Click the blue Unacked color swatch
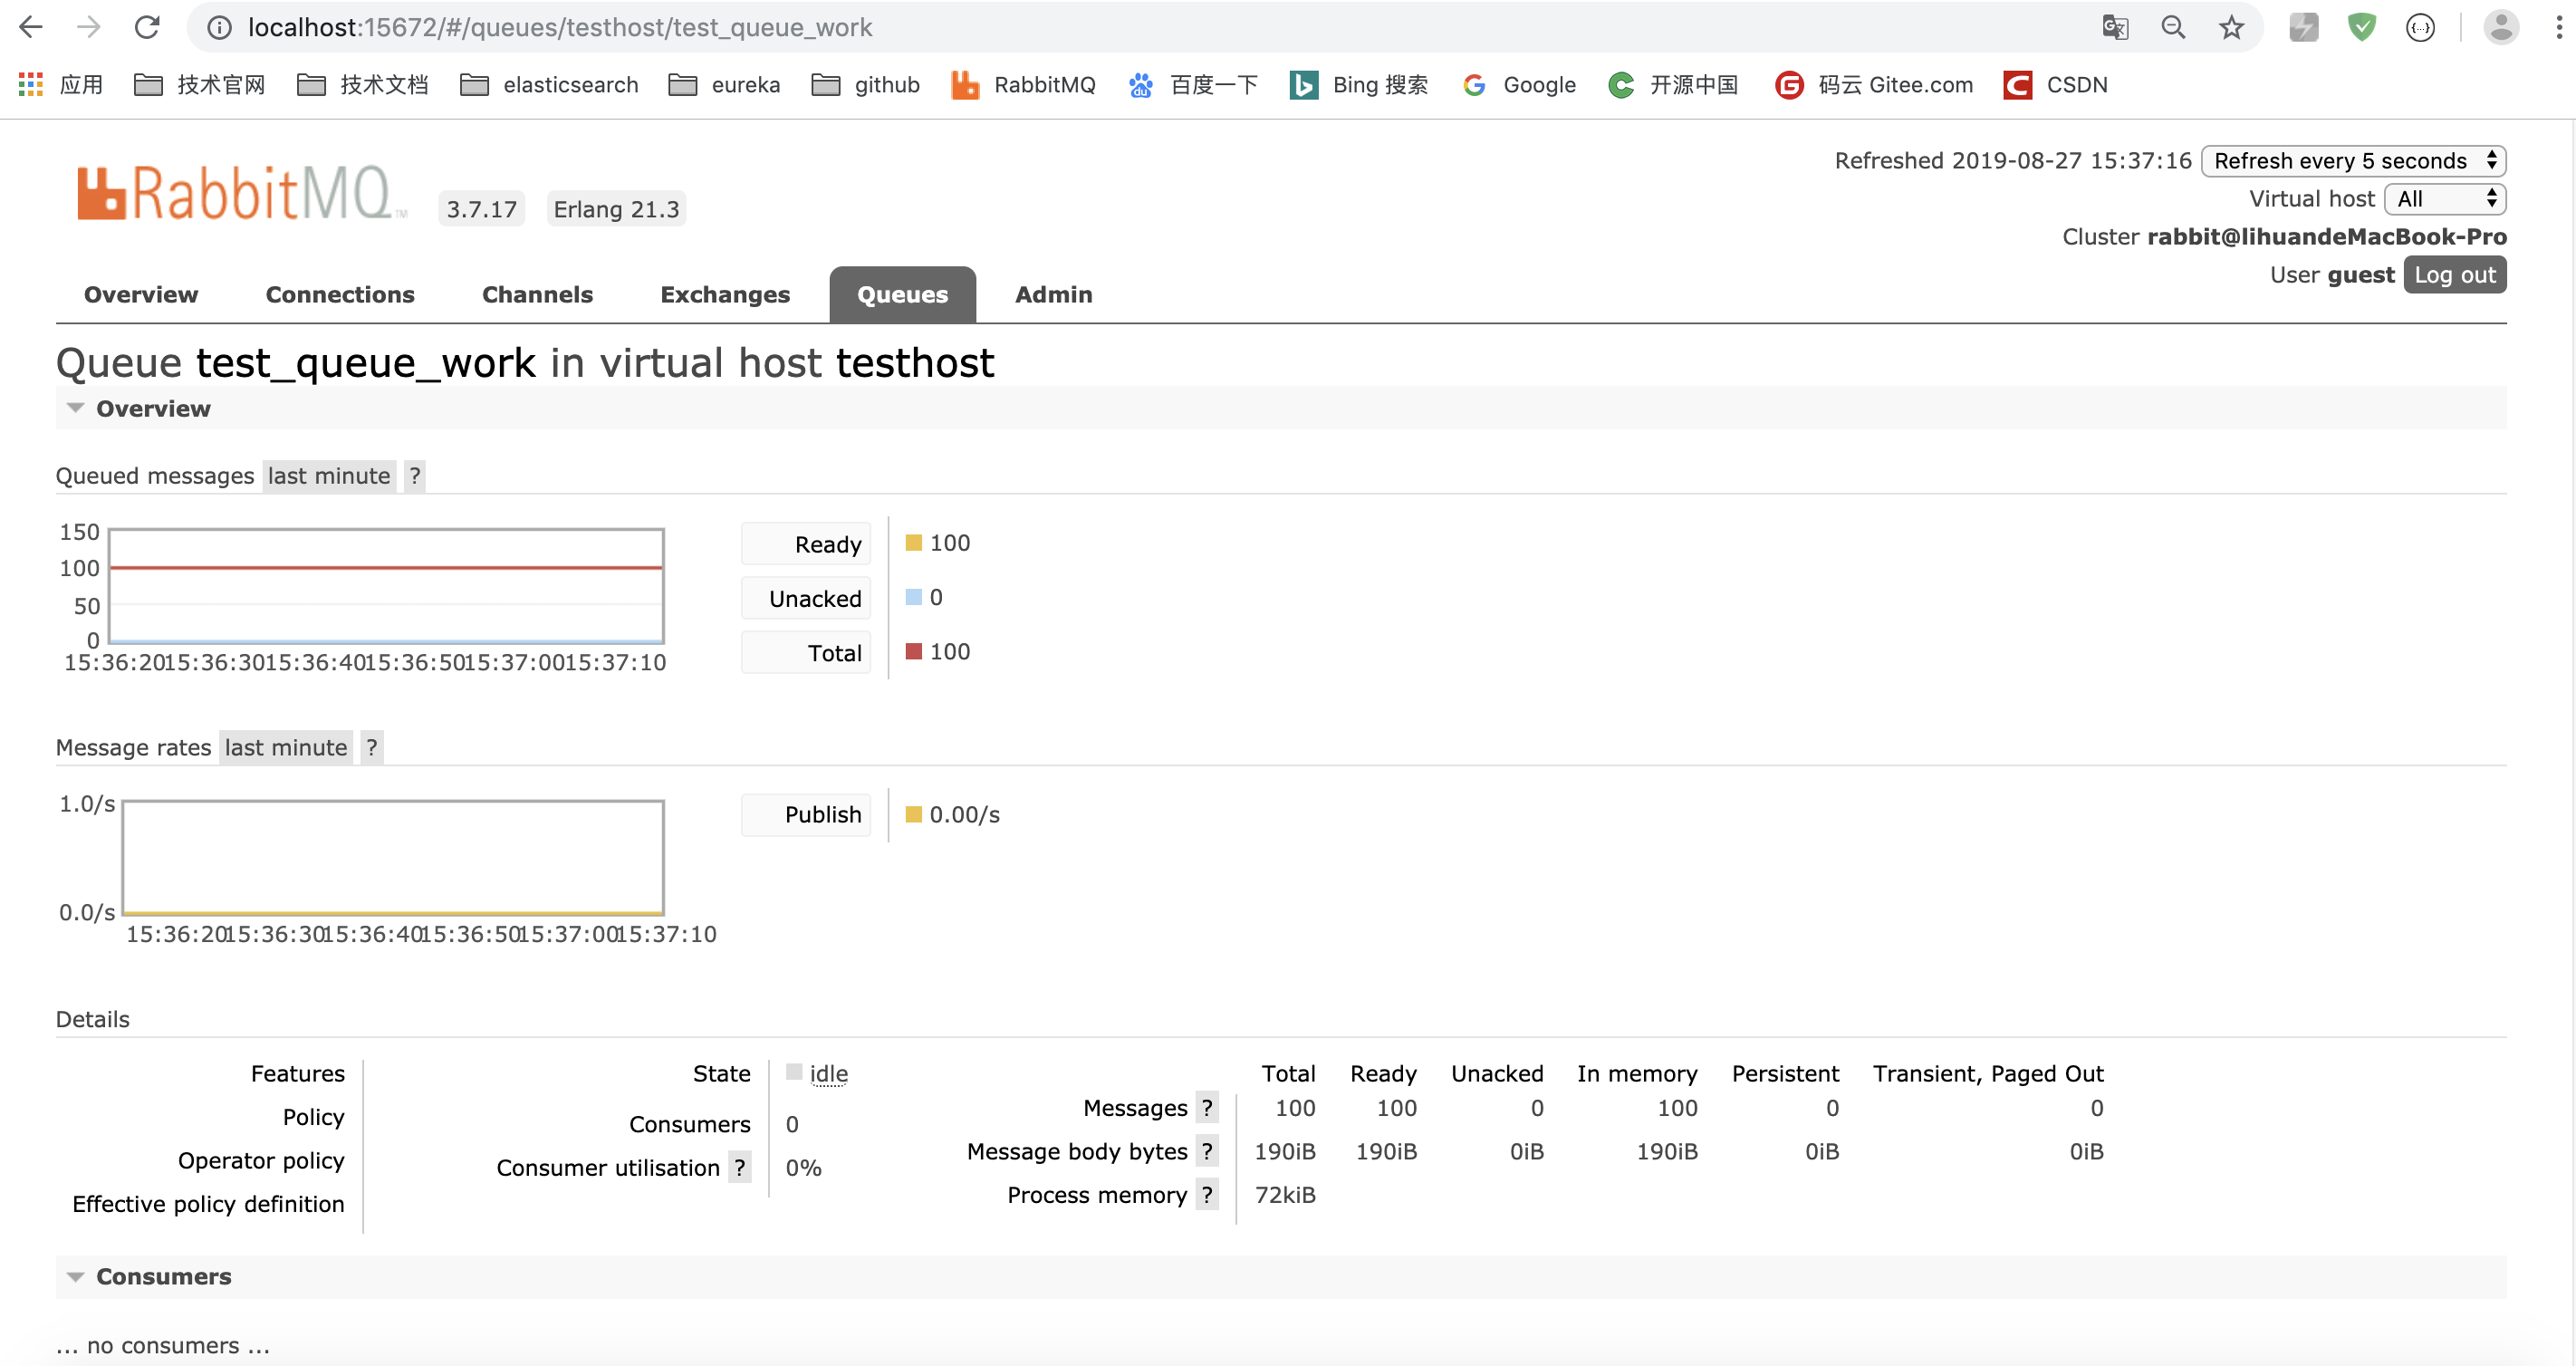The image size is (2576, 1366). 913,597
